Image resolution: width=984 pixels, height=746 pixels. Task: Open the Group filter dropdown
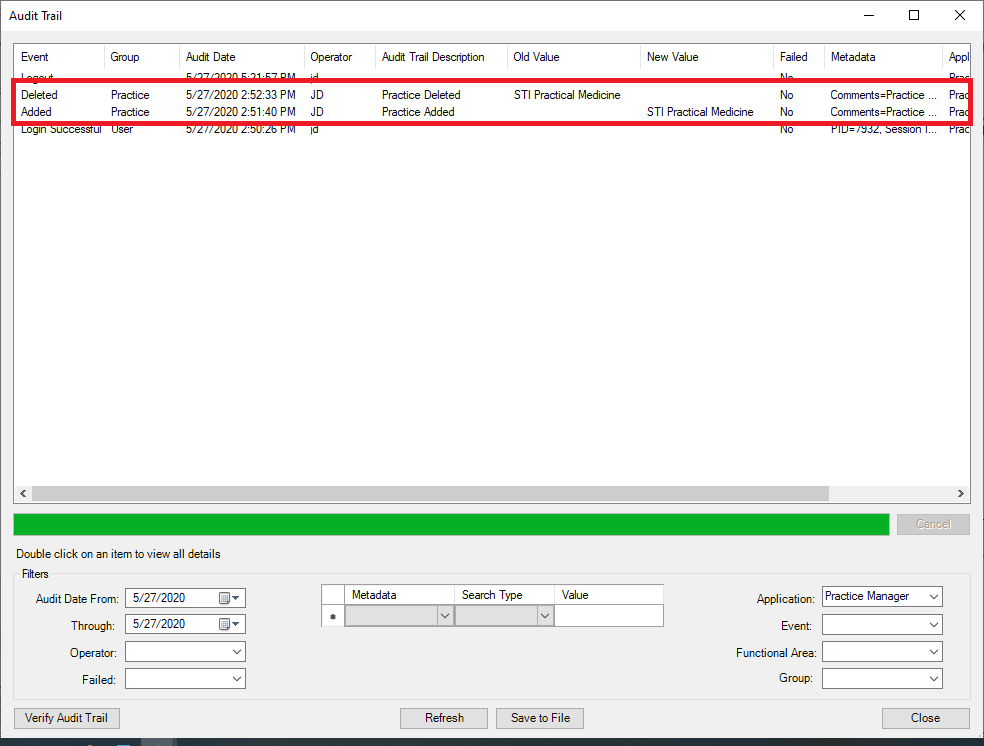933,679
